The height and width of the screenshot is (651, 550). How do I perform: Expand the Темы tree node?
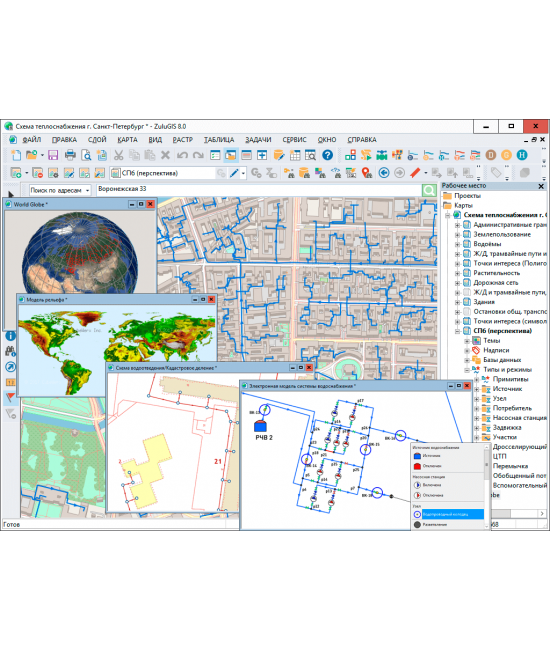point(467,340)
